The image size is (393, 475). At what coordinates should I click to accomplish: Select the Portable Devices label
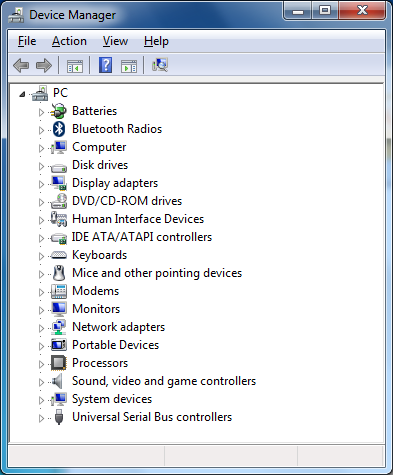[116, 345]
